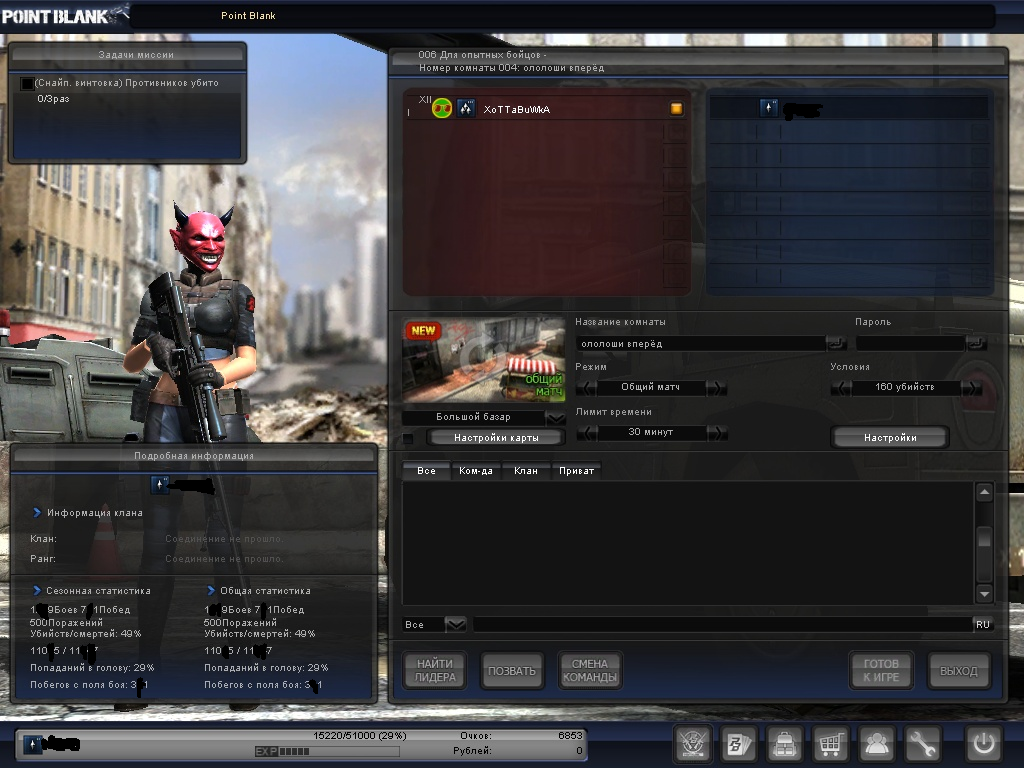The image size is (1024, 768).
Task: Decrease Условия from 160 убийств
Action: point(841,388)
